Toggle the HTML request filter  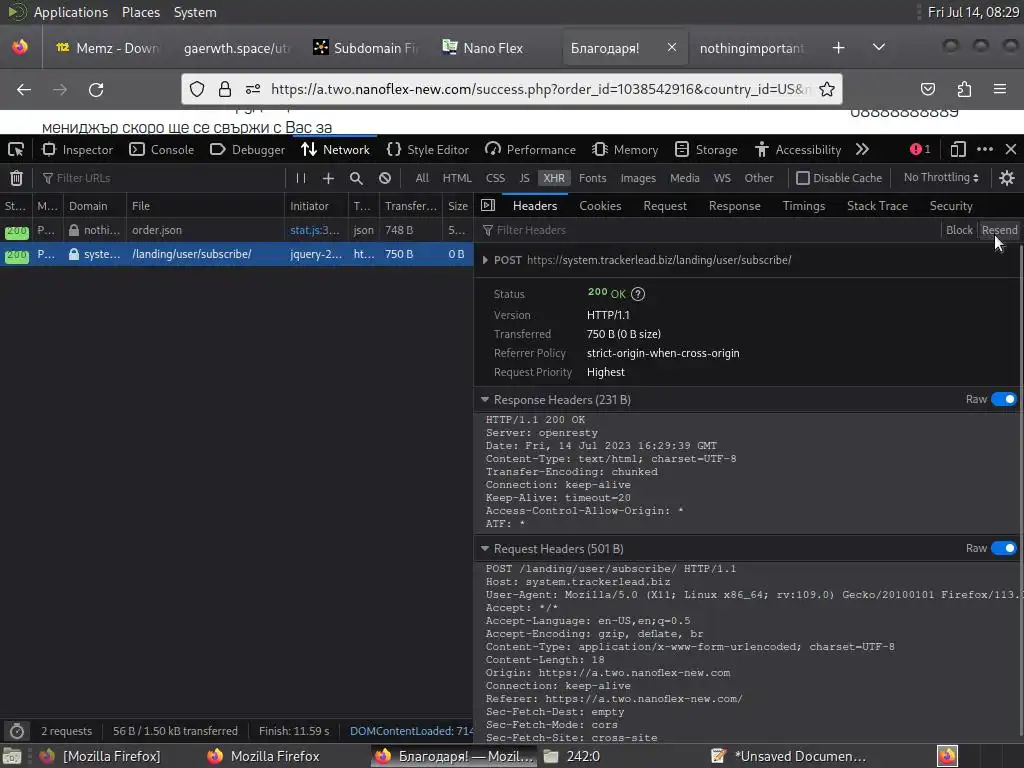456,178
